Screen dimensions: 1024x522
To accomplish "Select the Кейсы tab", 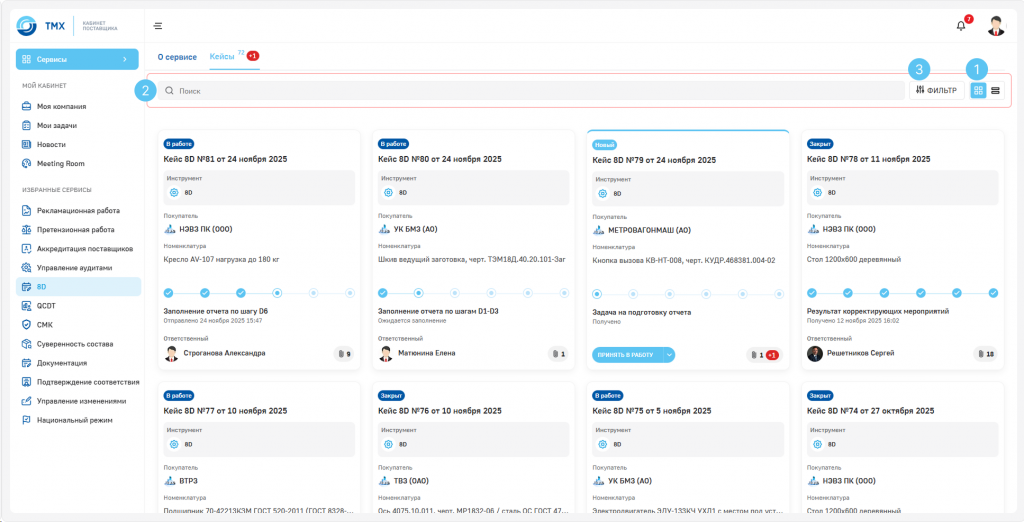I will coord(222,57).
